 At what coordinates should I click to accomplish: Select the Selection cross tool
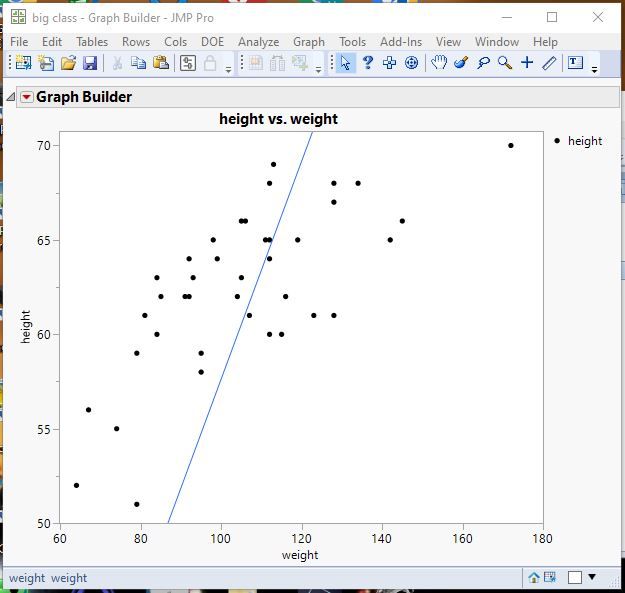[x=389, y=63]
